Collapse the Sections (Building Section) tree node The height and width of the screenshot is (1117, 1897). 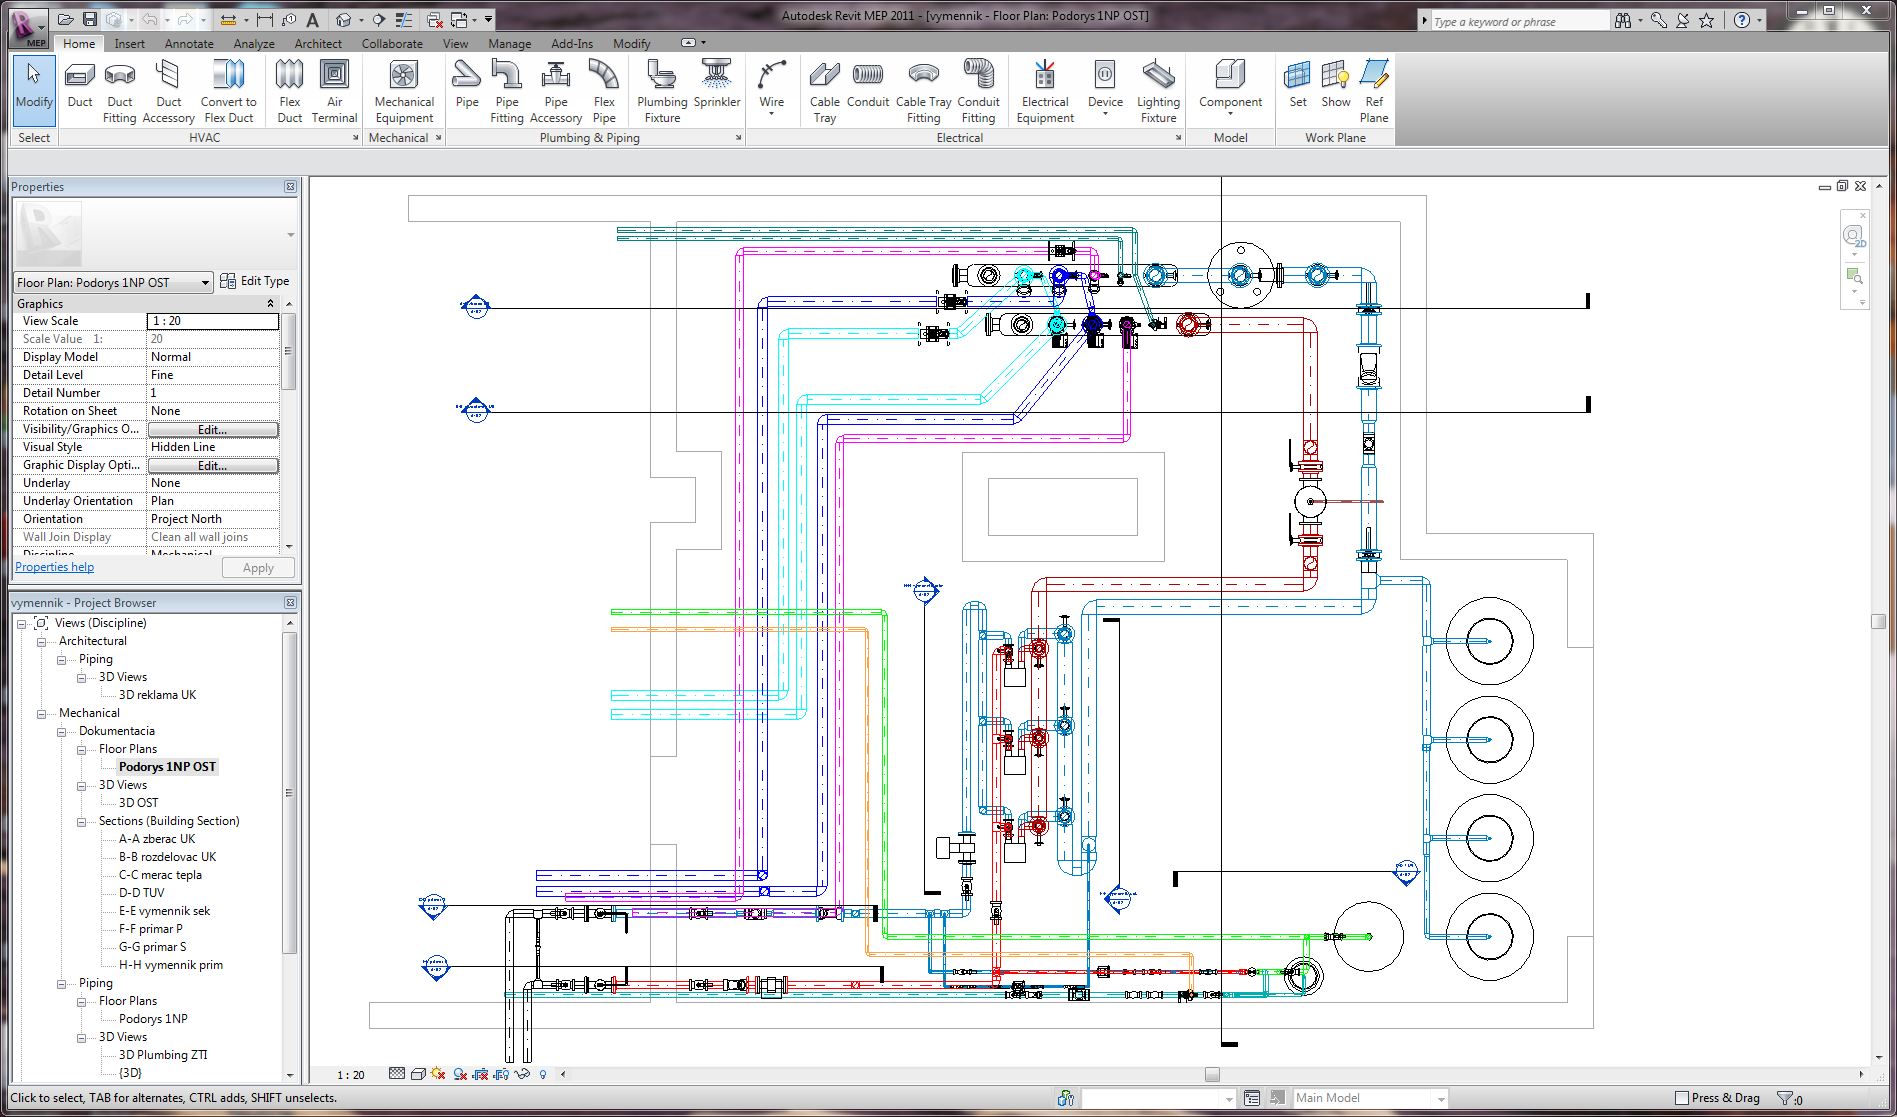82,822
